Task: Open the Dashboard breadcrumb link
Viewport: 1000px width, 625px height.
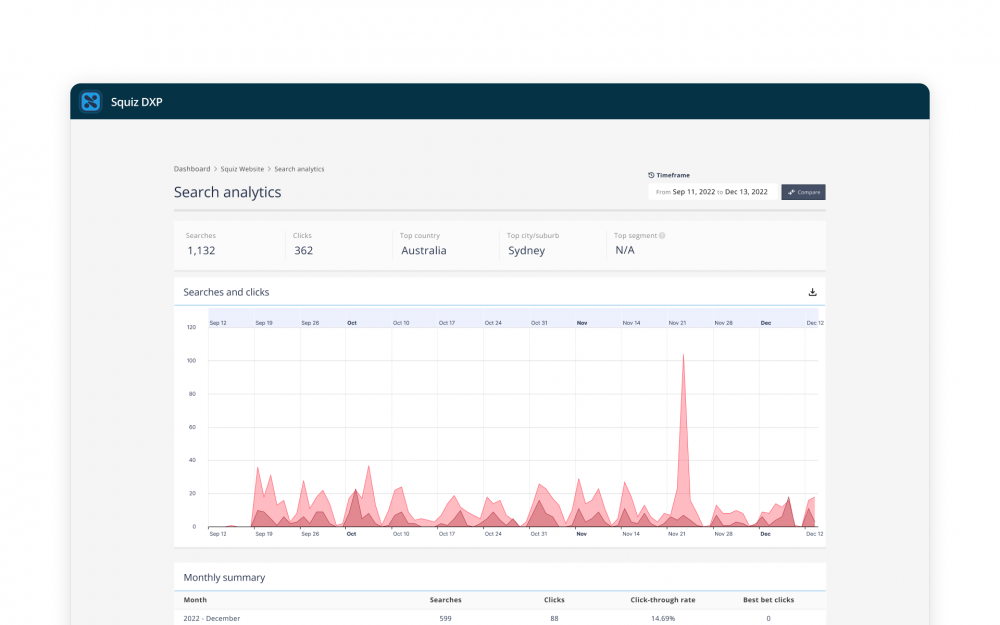Action: tap(192, 169)
